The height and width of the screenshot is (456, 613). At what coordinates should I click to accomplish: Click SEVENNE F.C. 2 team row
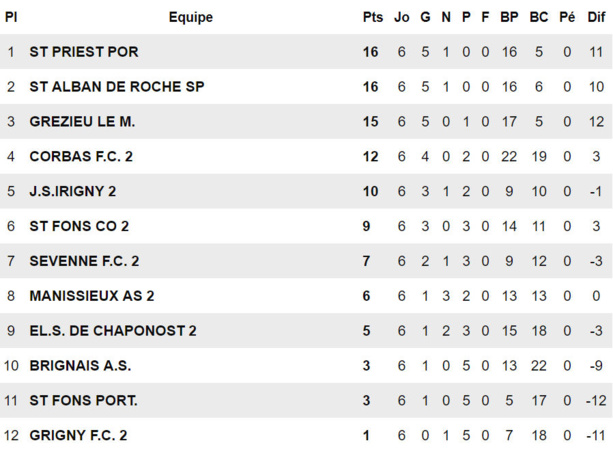click(x=84, y=261)
